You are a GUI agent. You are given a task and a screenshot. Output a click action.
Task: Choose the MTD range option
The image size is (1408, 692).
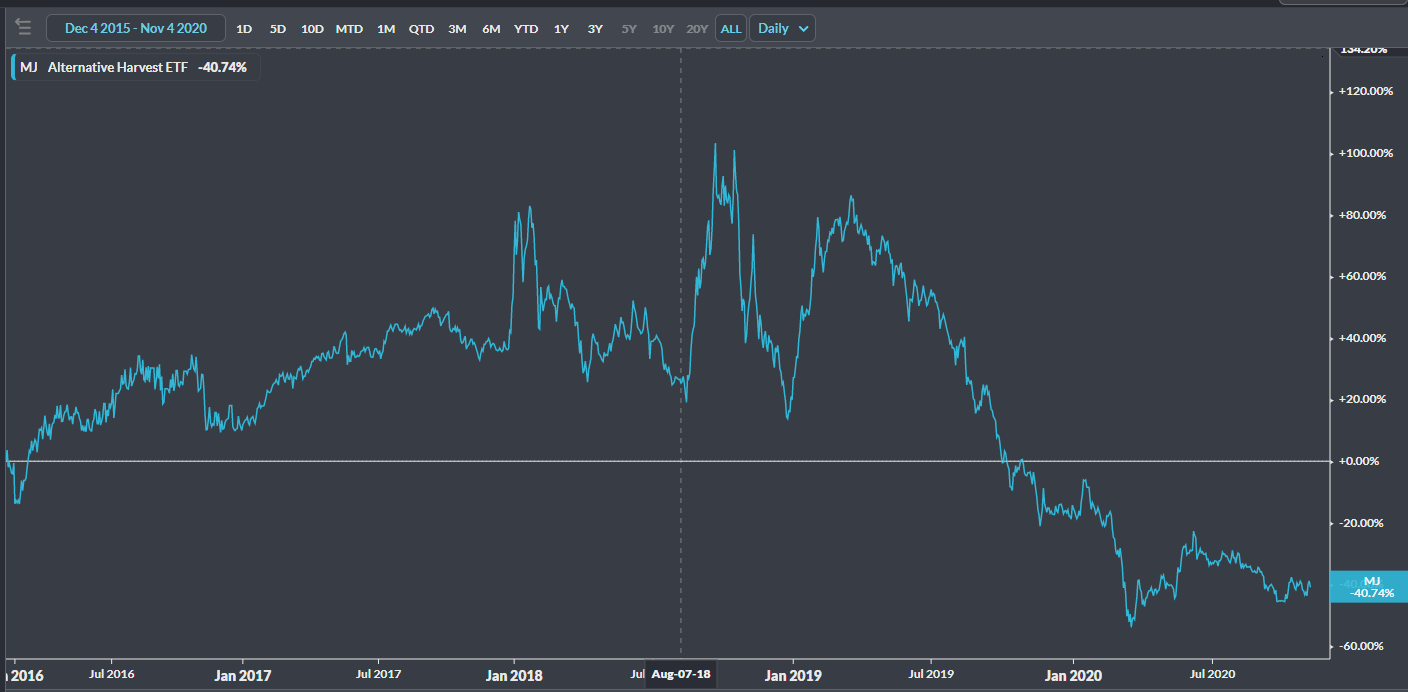(x=349, y=29)
